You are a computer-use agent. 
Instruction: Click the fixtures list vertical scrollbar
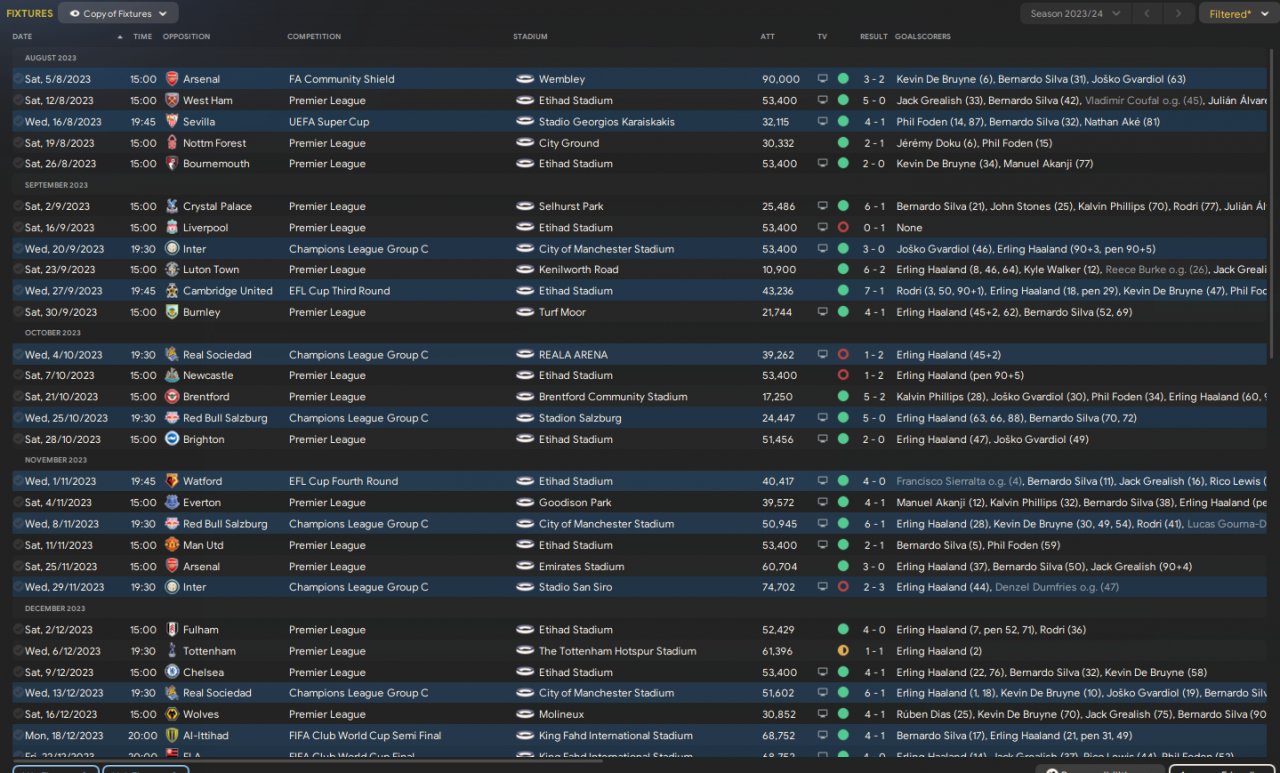1272,204
